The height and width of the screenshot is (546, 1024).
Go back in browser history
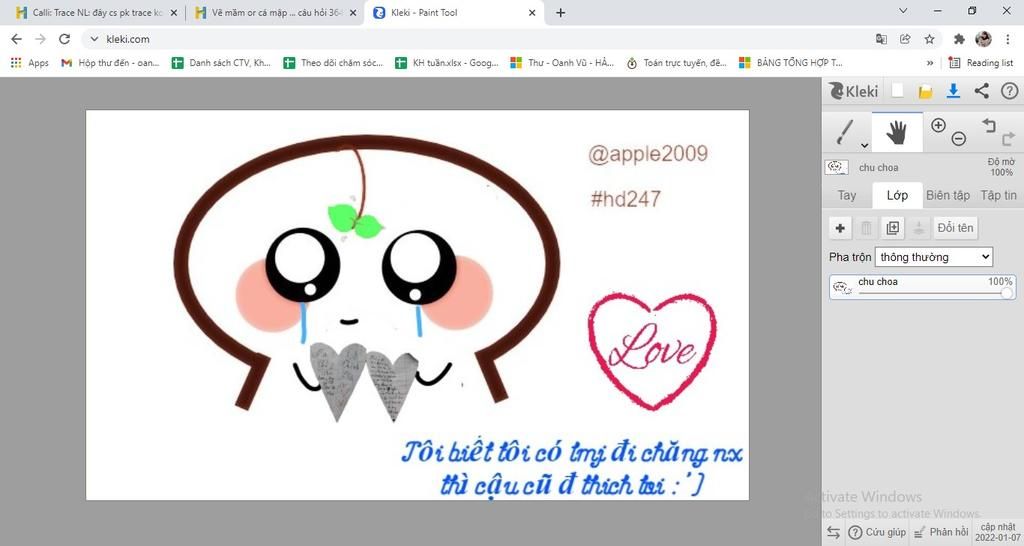coord(16,39)
